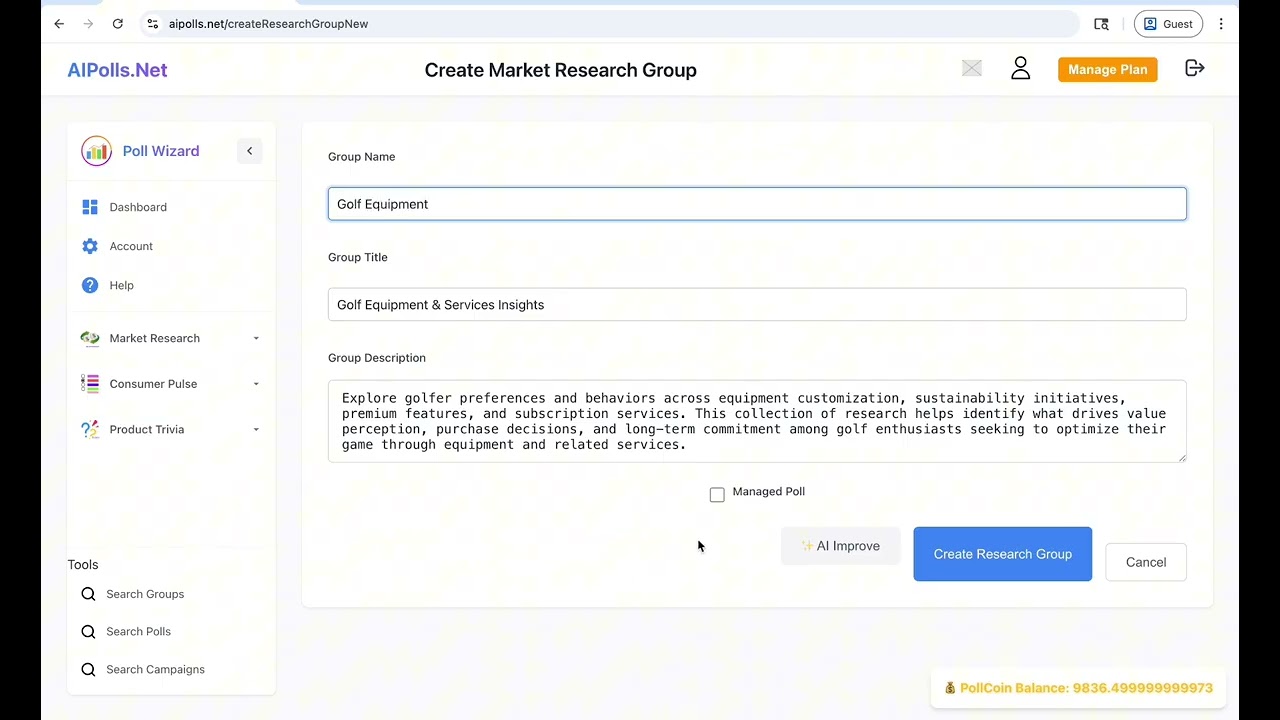1280x720 pixels.
Task: Cancel the research group creation
Action: point(1146,562)
